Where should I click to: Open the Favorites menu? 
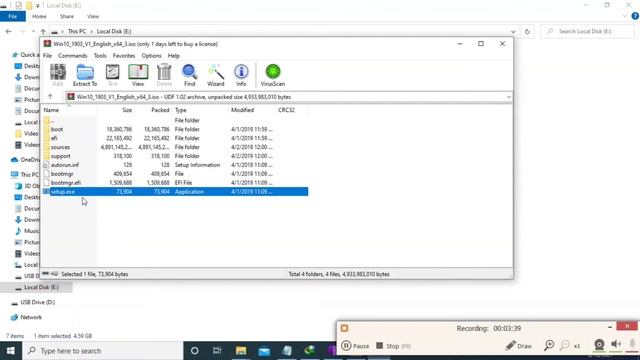pyautogui.click(x=124, y=56)
